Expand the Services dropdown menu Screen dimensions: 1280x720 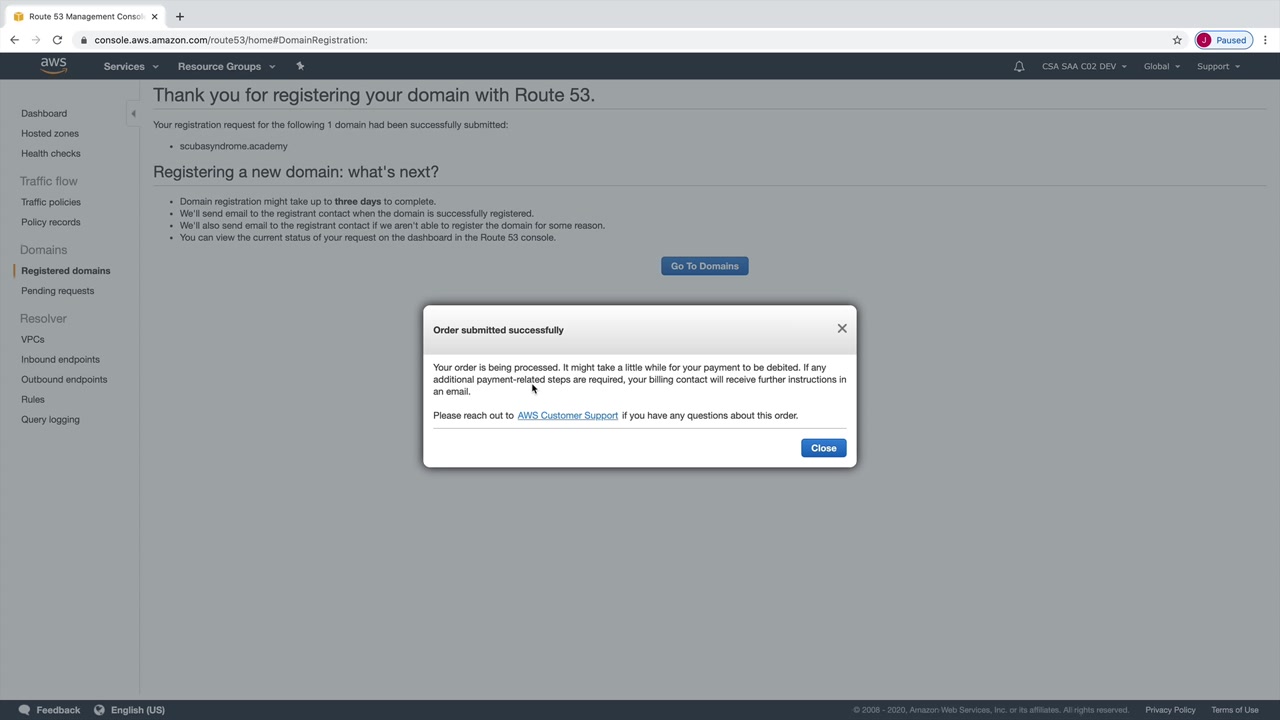(x=131, y=66)
